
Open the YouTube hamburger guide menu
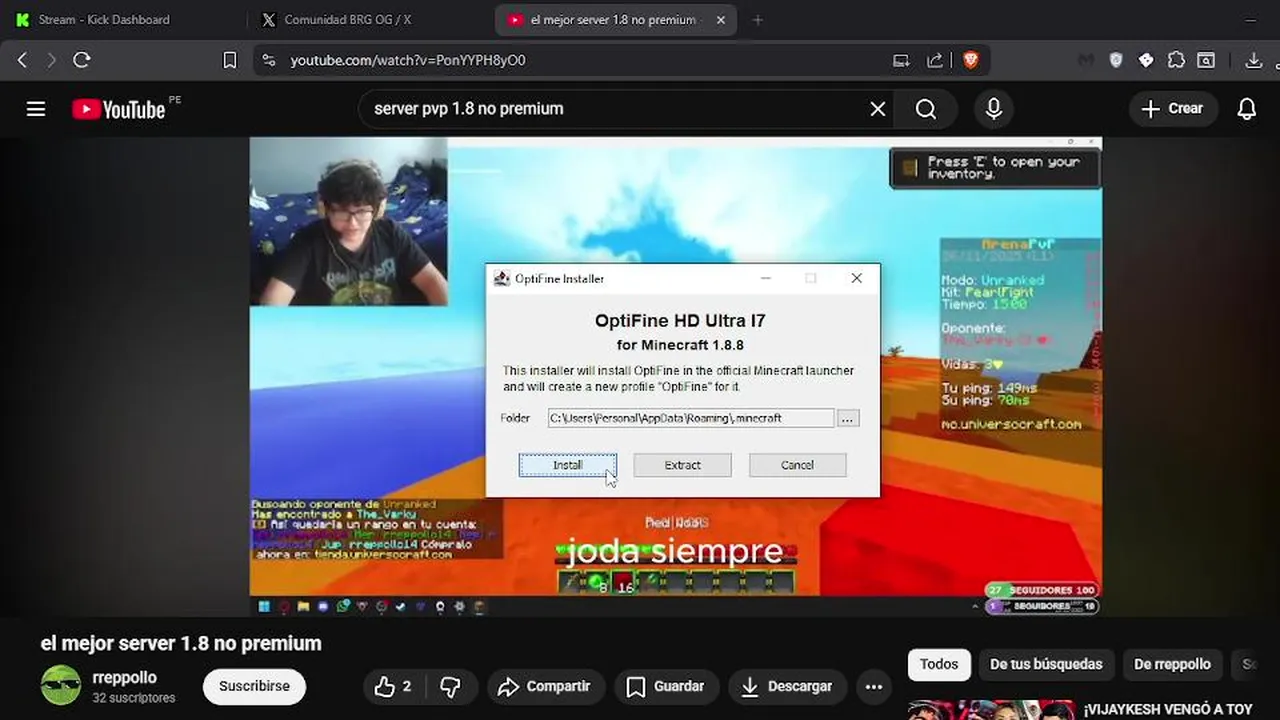pos(36,109)
